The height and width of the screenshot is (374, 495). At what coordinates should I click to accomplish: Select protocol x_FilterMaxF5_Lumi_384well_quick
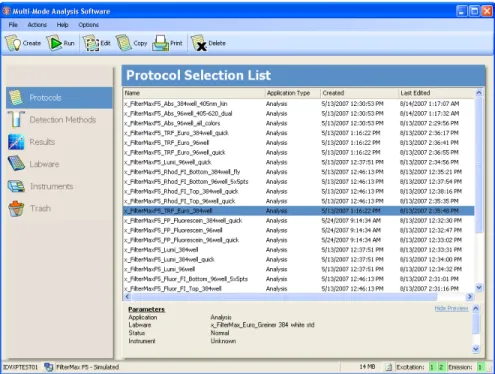click(299, 259)
